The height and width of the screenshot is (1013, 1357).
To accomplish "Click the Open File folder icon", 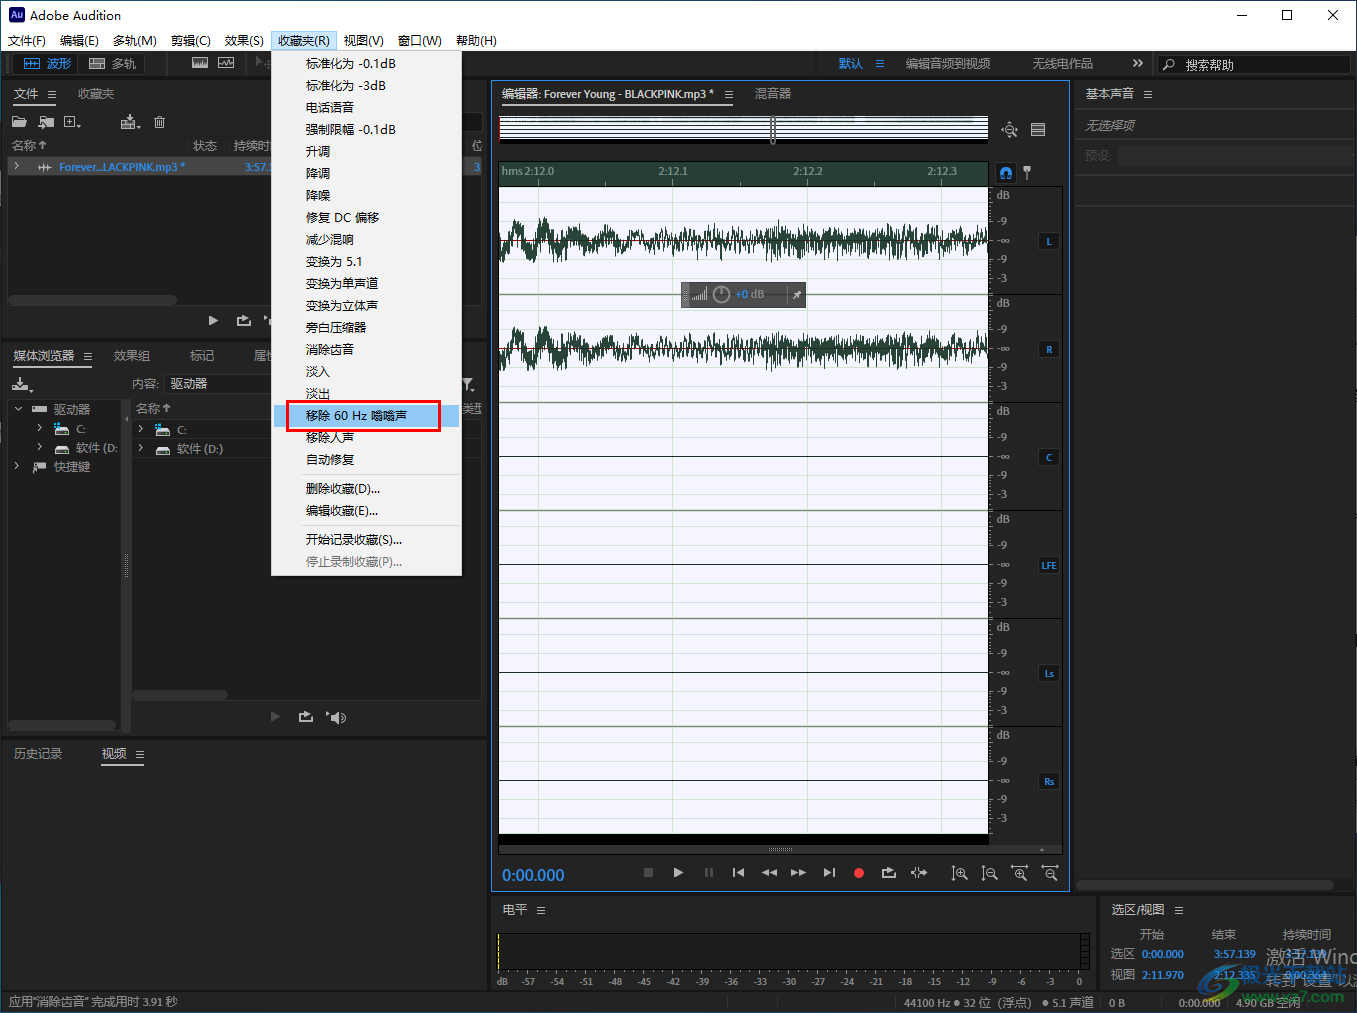I will coord(19,122).
